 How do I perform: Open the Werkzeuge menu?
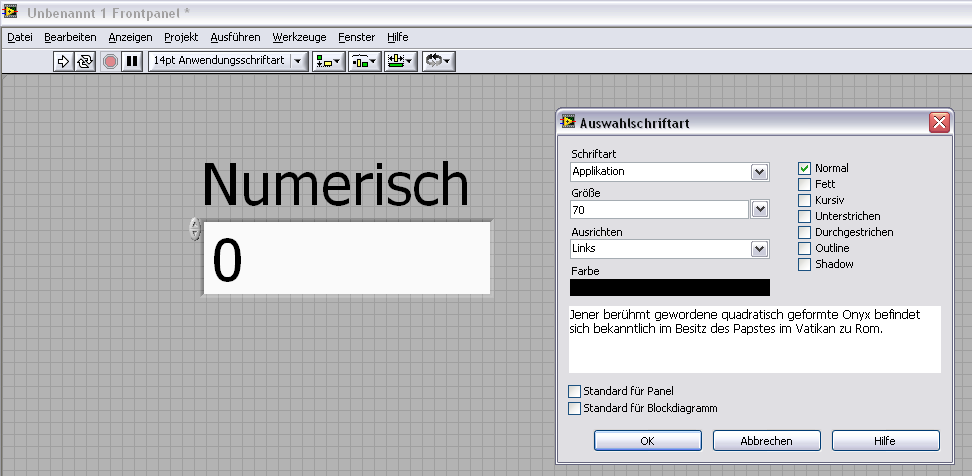[x=299, y=37]
